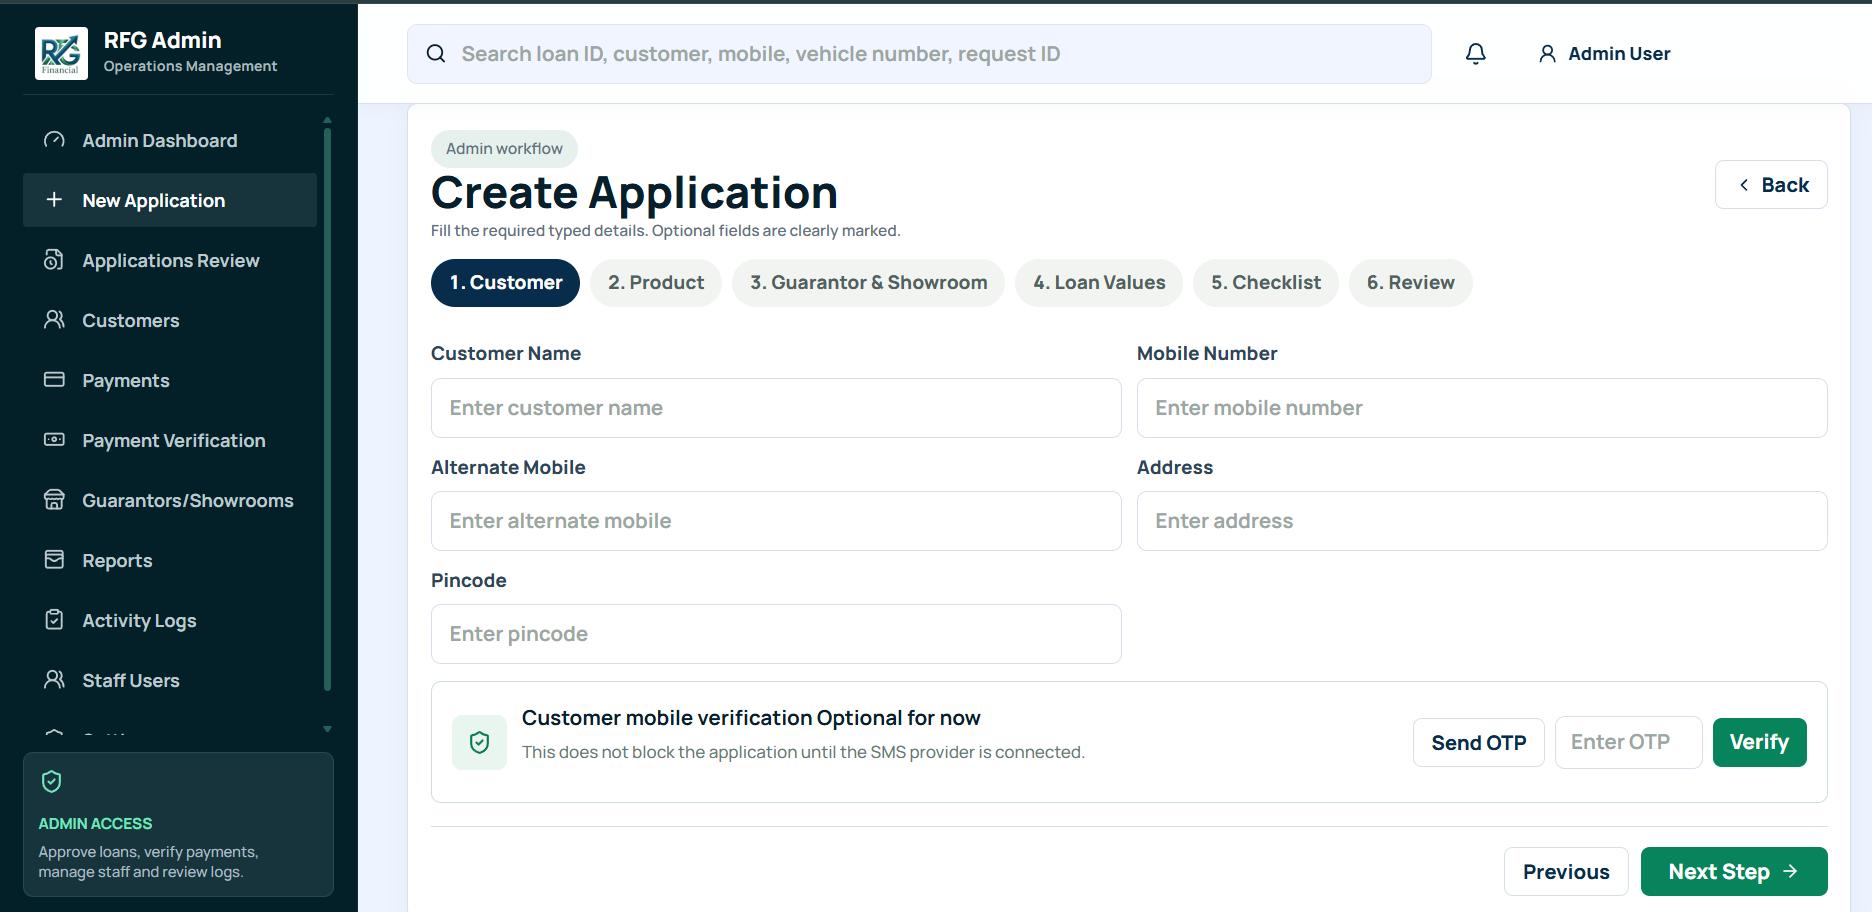Open the Customers section
The image size is (1872, 912).
click(x=170, y=320)
